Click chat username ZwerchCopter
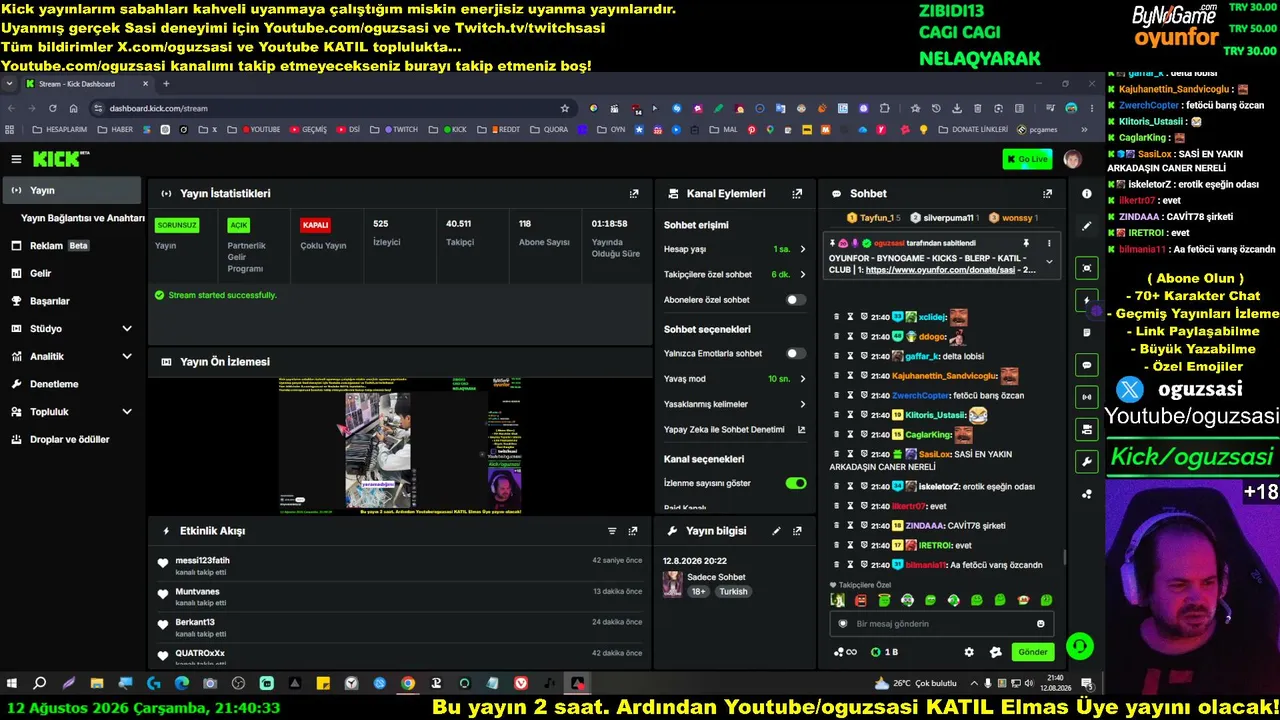Viewport: 1280px width, 720px height. pos(920,396)
